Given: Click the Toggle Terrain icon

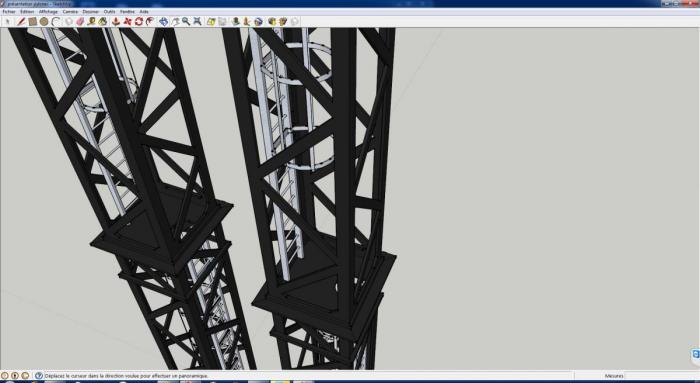Looking at the screenshot, I should pyautogui.click(x=222, y=21).
